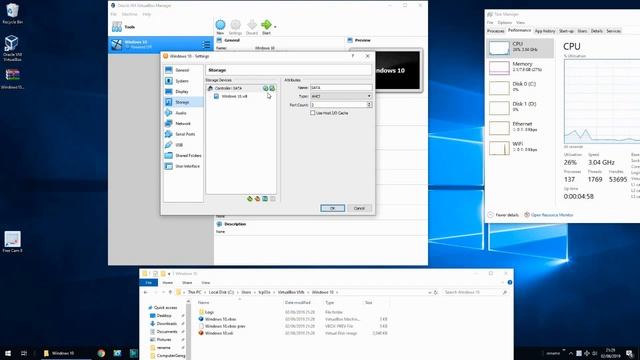Open System settings category icon
640x360 pixels.
169,81
